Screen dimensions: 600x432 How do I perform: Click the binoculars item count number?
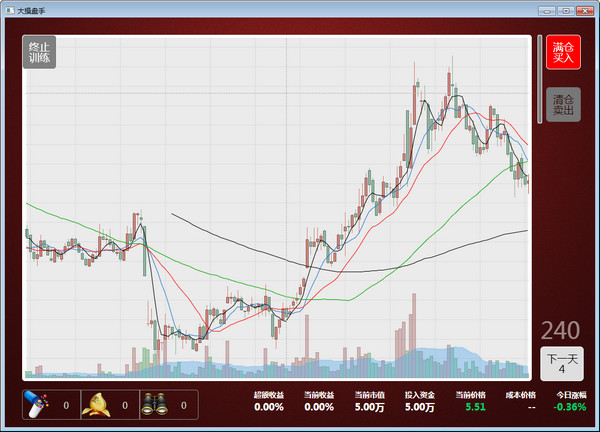click(x=184, y=405)
